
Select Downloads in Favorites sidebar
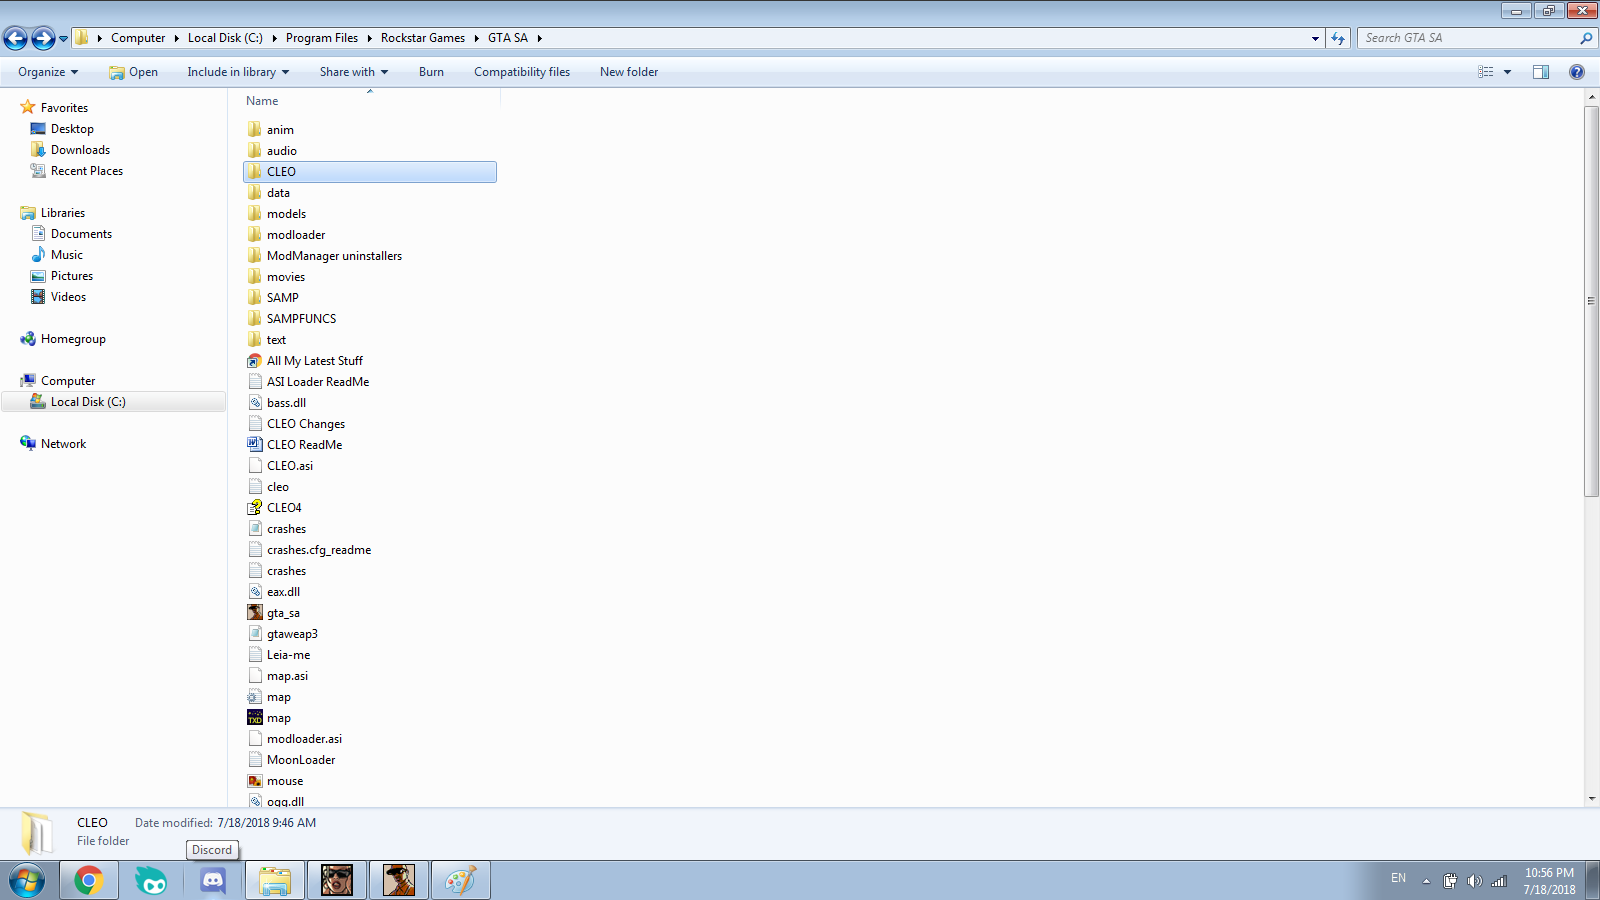coord(80,150)
